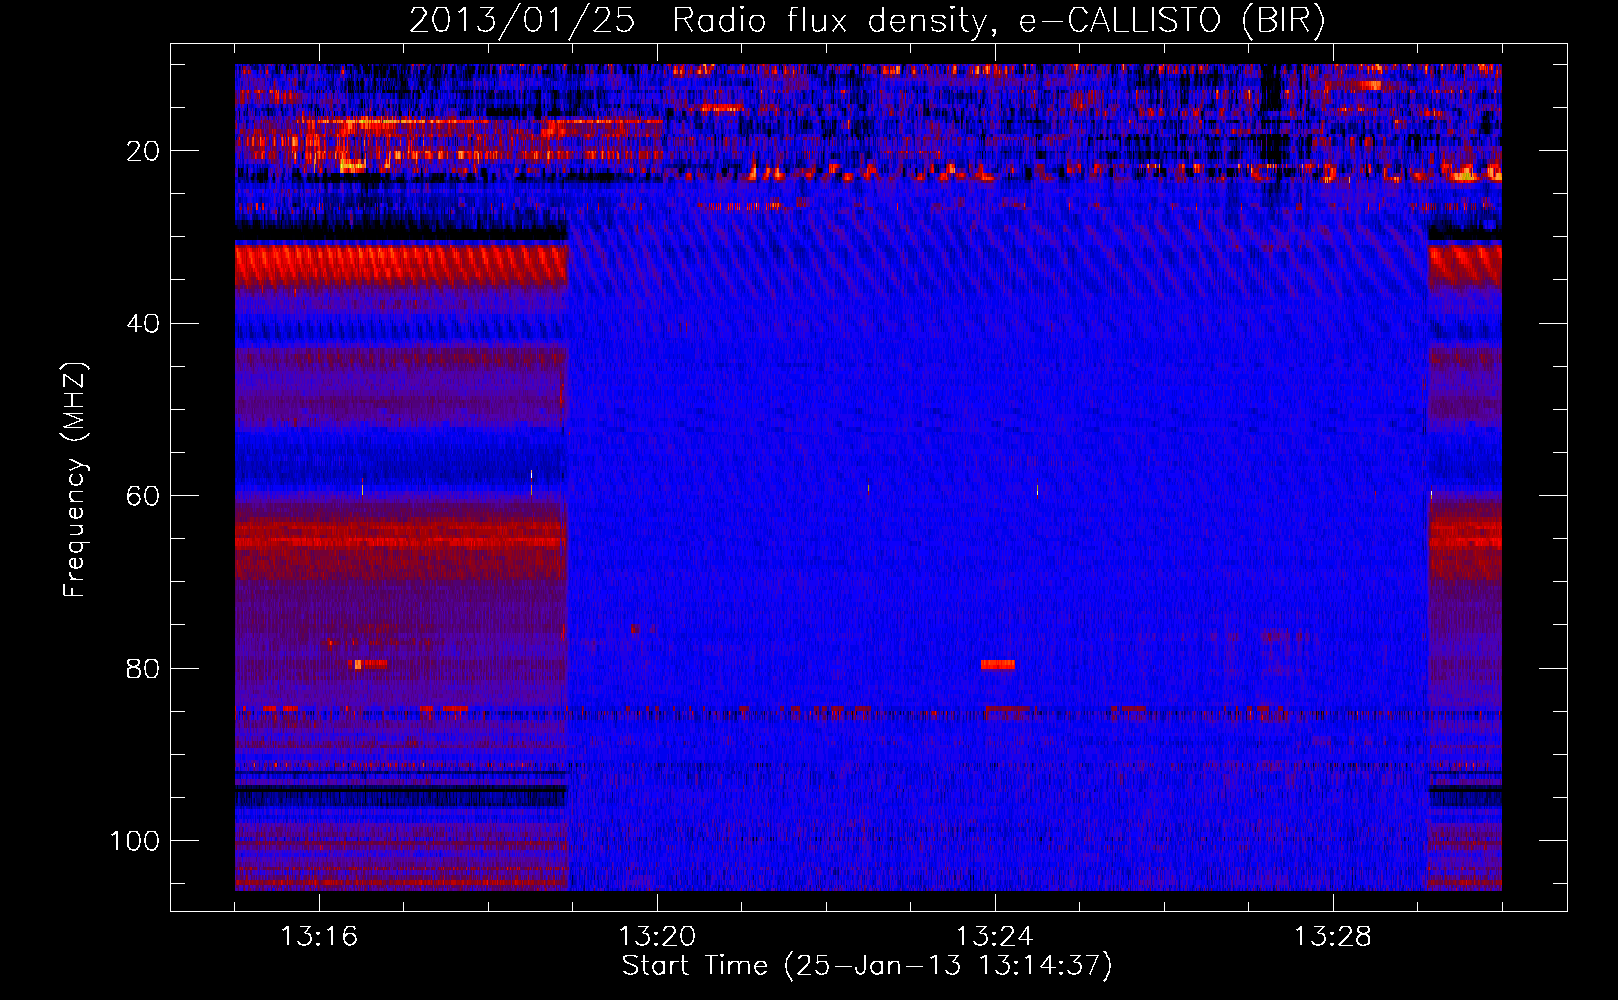1618x1000 pixels.
Task: Click the frequency tick label "60"
Action: tap(143, 496)
